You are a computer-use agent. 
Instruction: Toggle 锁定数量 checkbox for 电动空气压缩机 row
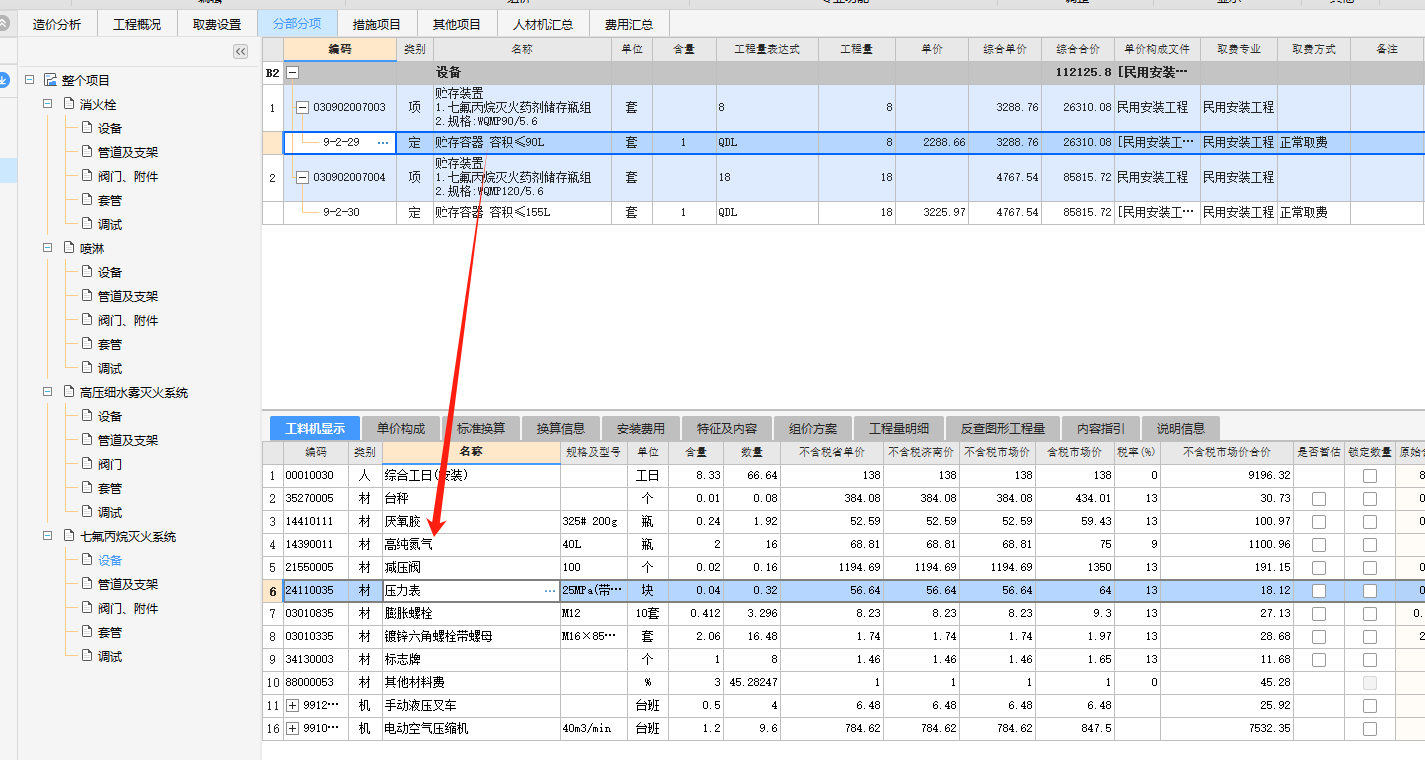tap(1369, 728)
